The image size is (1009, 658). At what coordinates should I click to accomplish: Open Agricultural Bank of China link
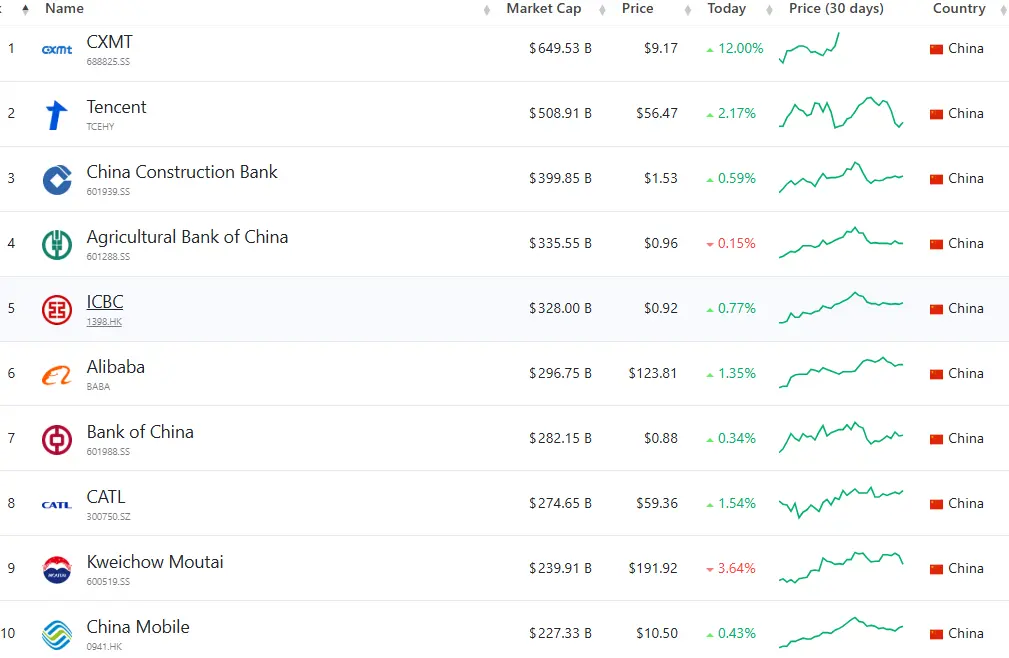point(187,237)
